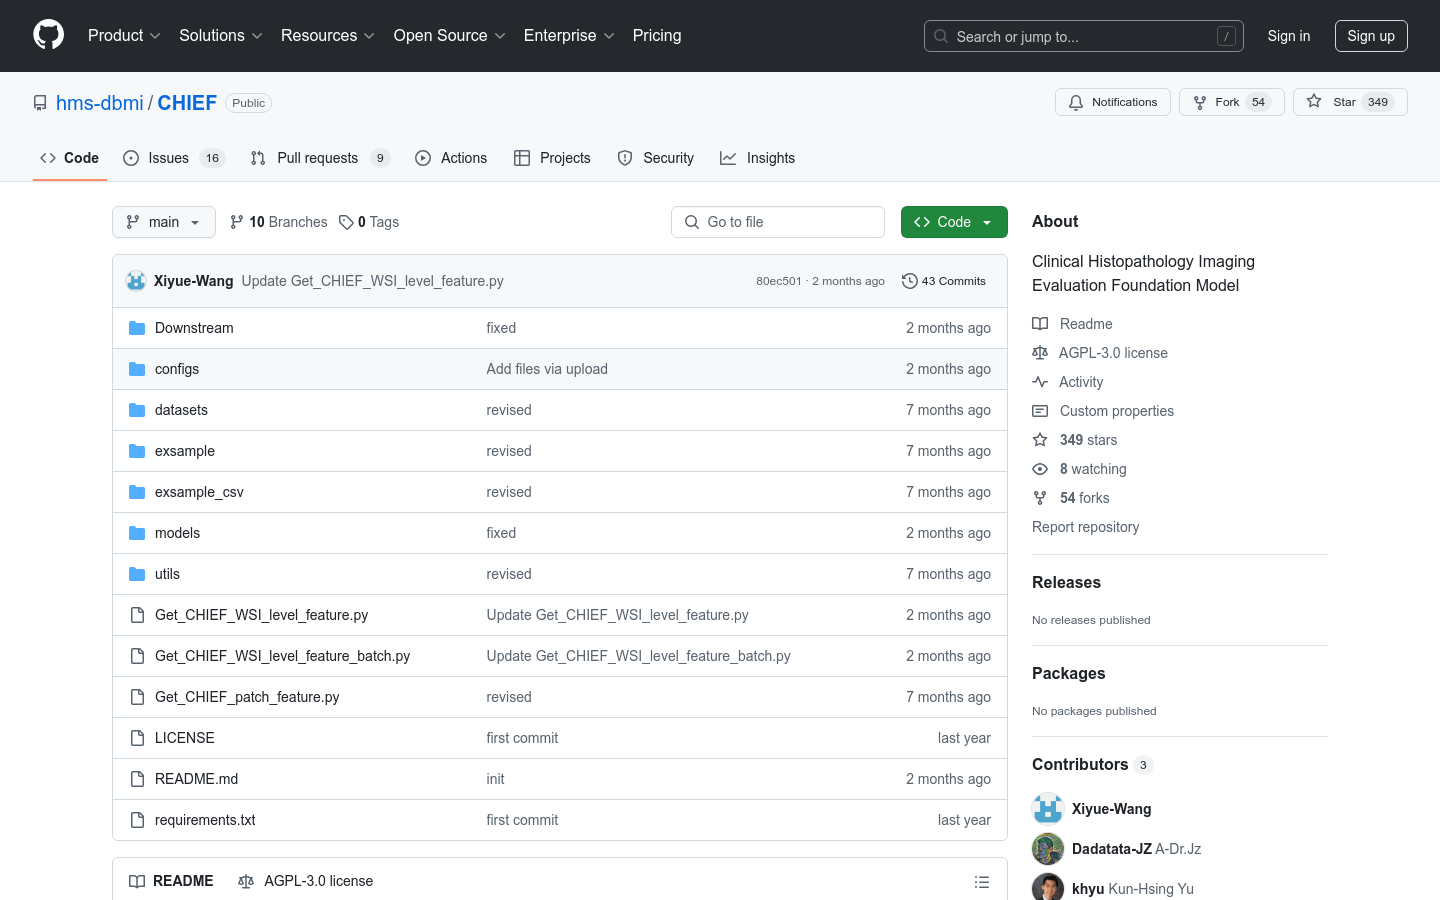1440x900 pixels.
Task: Expand the Enterprise menu
Action: 569,35
